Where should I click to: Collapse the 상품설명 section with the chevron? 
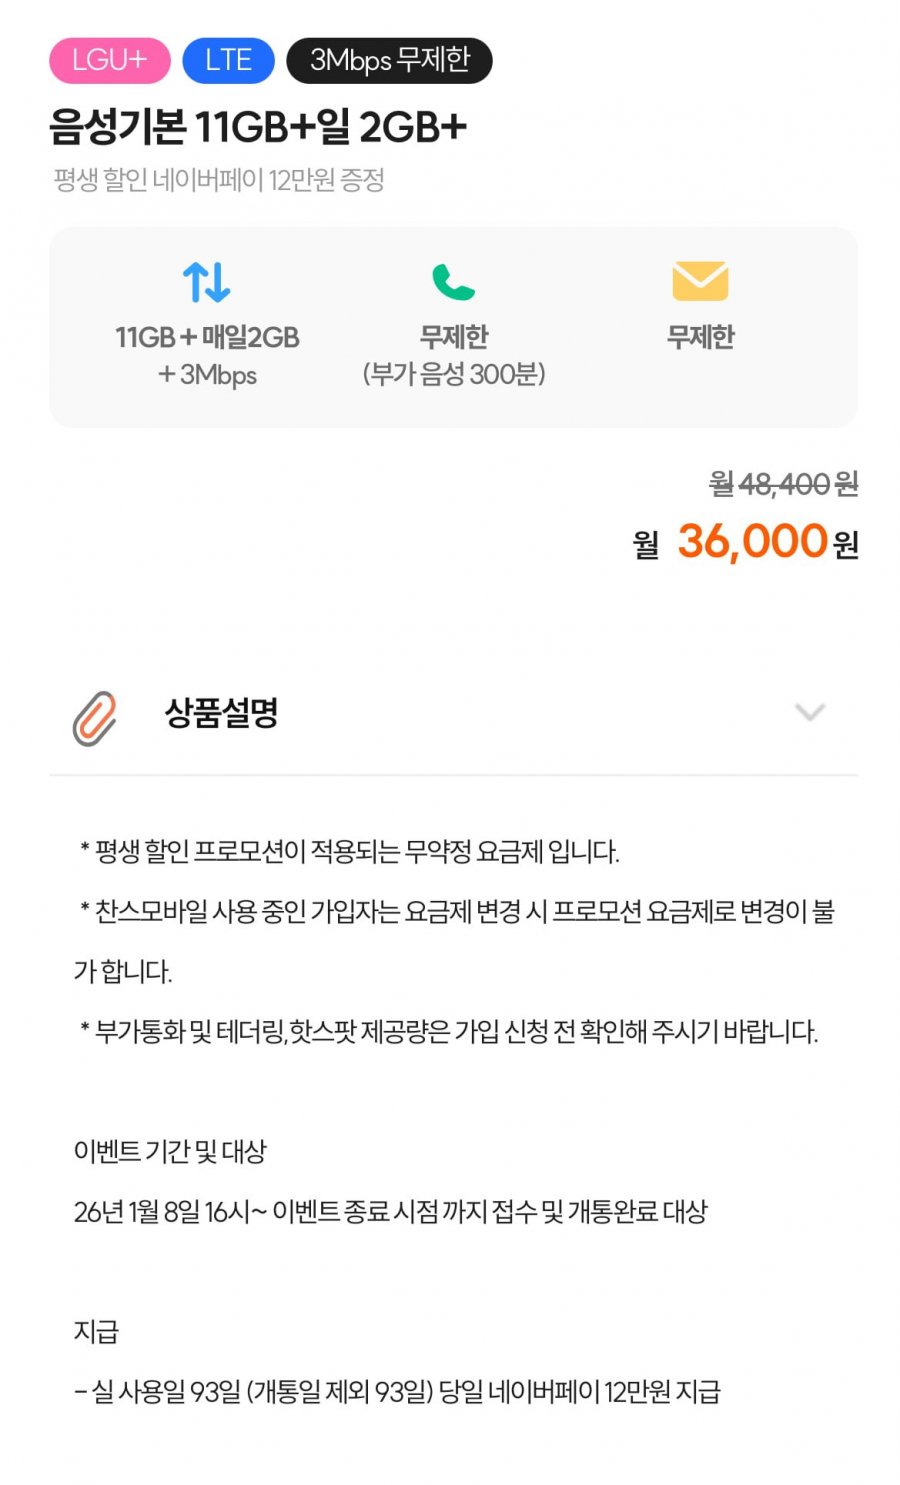pyautogui.click(x=809, y=712)
